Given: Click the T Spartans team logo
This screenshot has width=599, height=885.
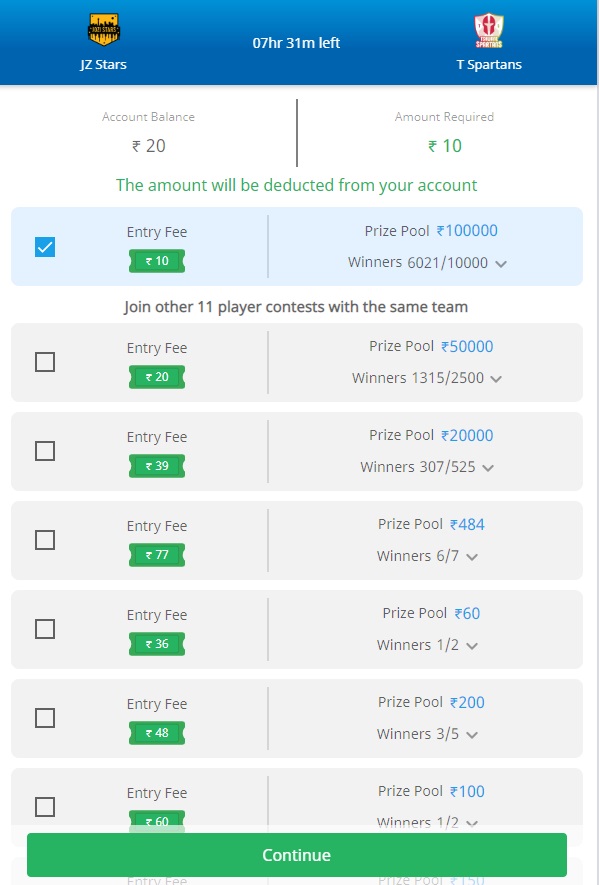Looking at the screenshot, I should point(488,30).
